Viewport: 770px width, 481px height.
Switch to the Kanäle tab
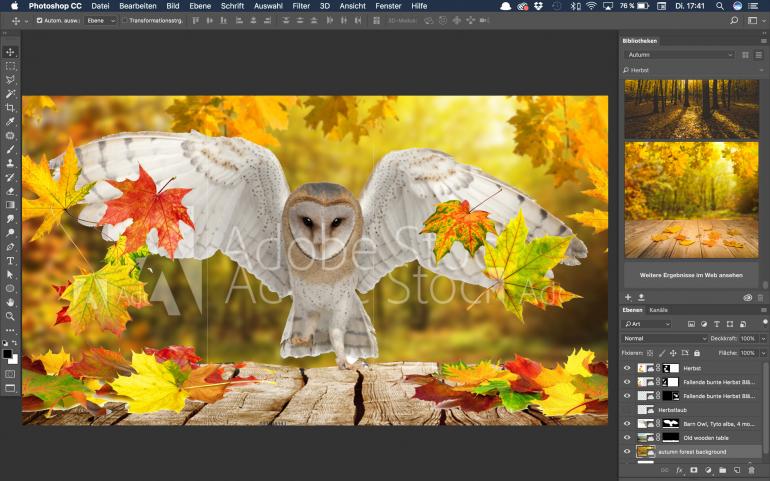tap(659, 310)
